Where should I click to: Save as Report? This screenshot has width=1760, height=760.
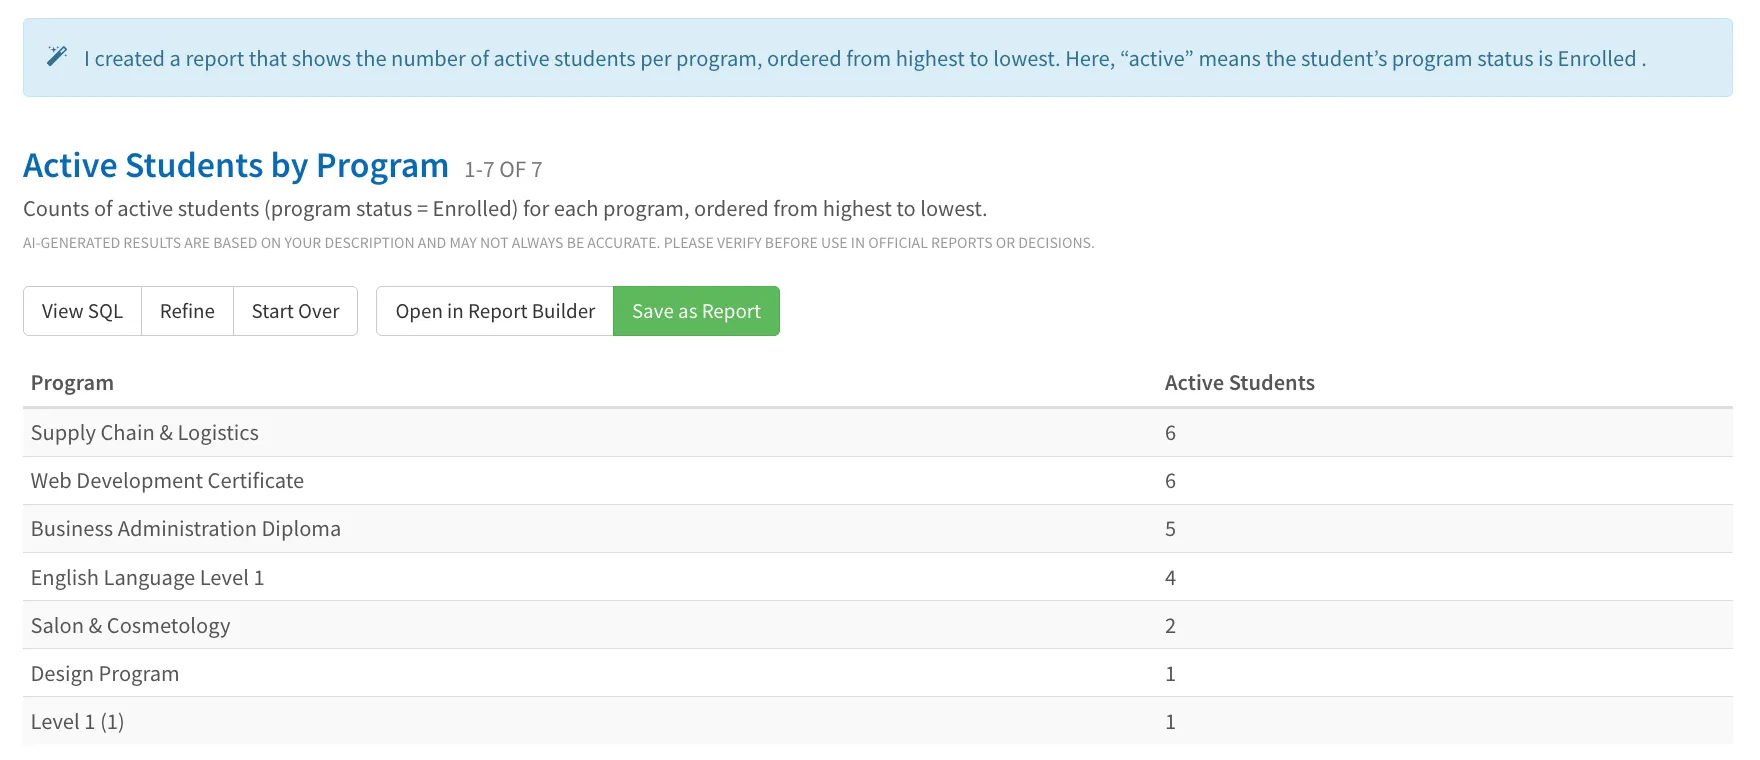tap(696, 311)
